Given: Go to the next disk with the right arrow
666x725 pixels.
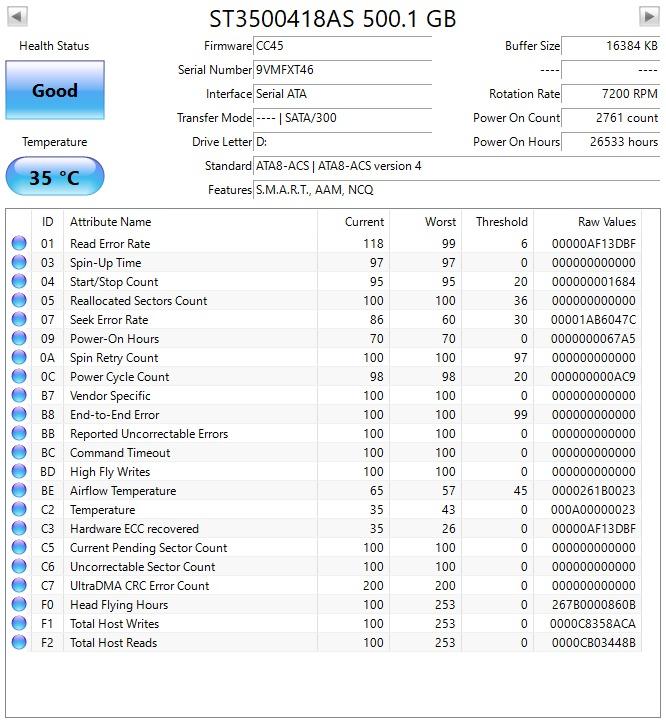Looking at the screenshot, I should tap(649, 17).
